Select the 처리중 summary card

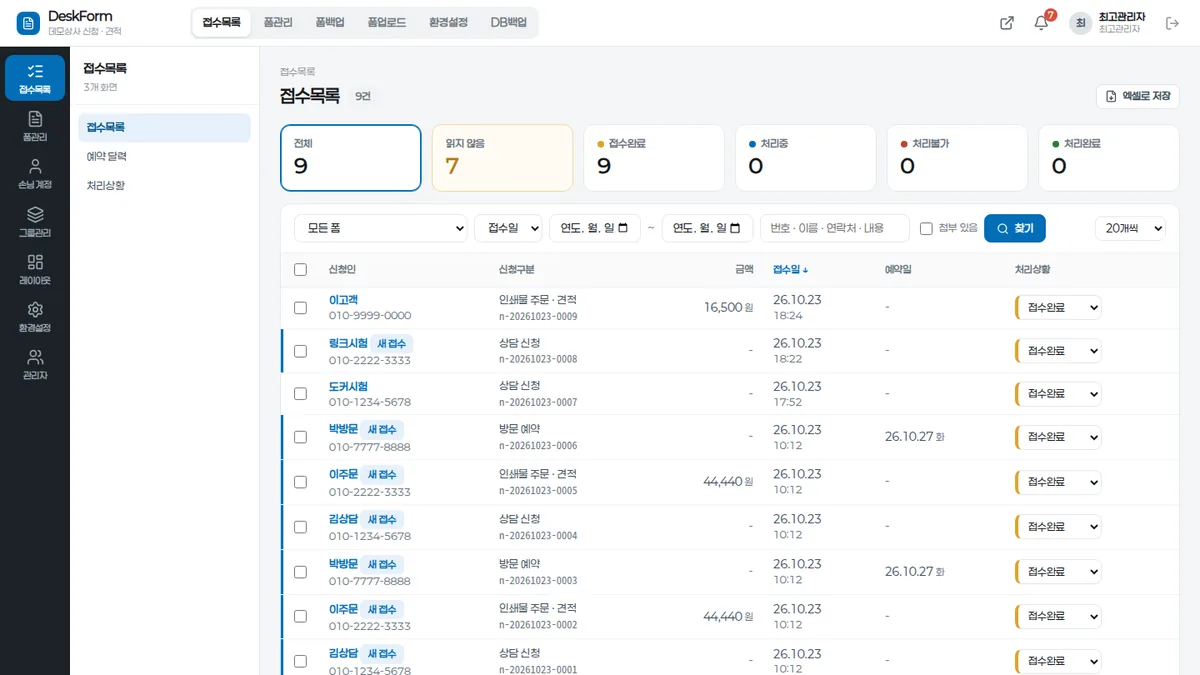[x=806, y=158]
